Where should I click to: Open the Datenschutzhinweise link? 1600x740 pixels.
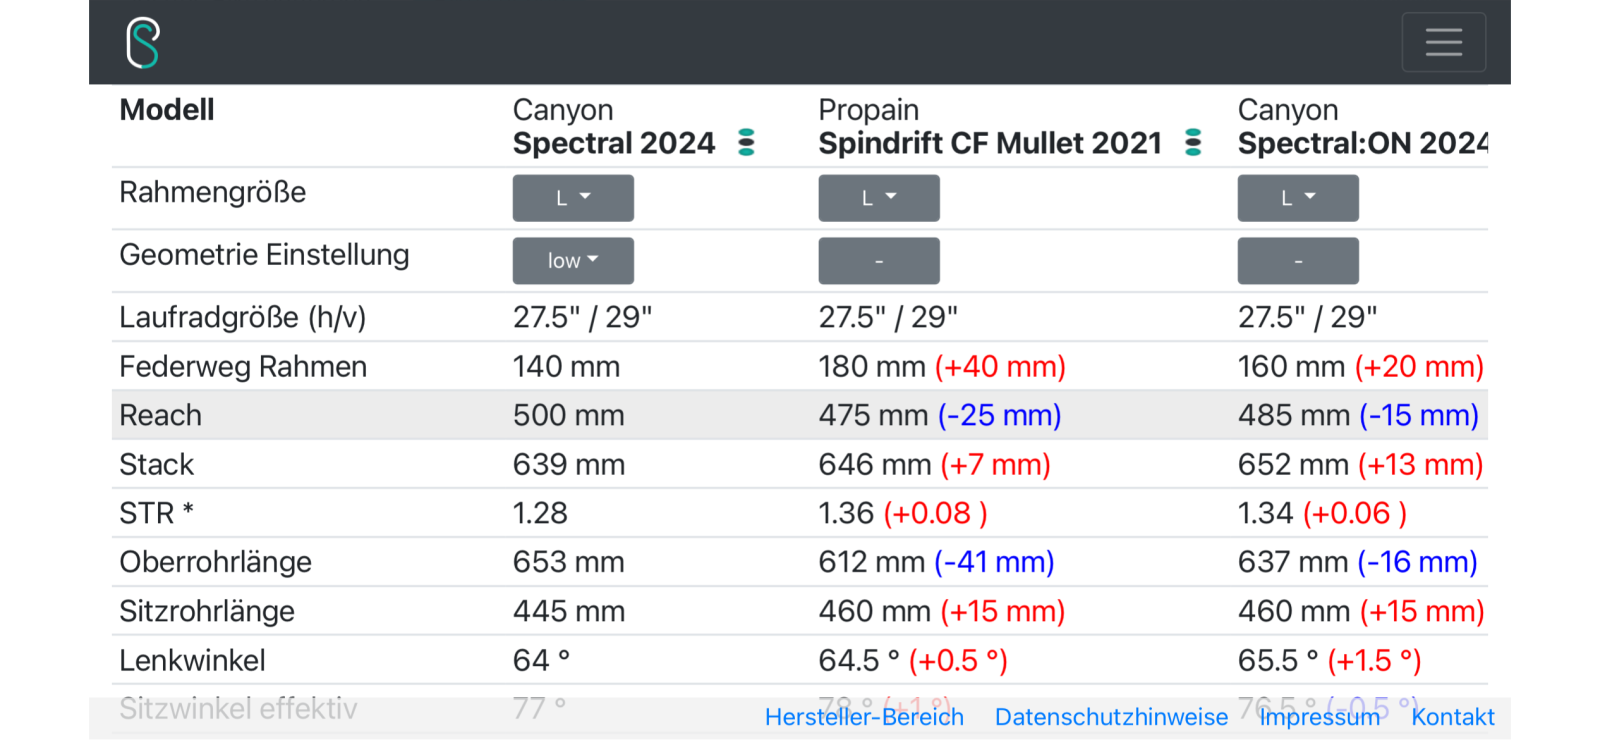coord(1111,717)
